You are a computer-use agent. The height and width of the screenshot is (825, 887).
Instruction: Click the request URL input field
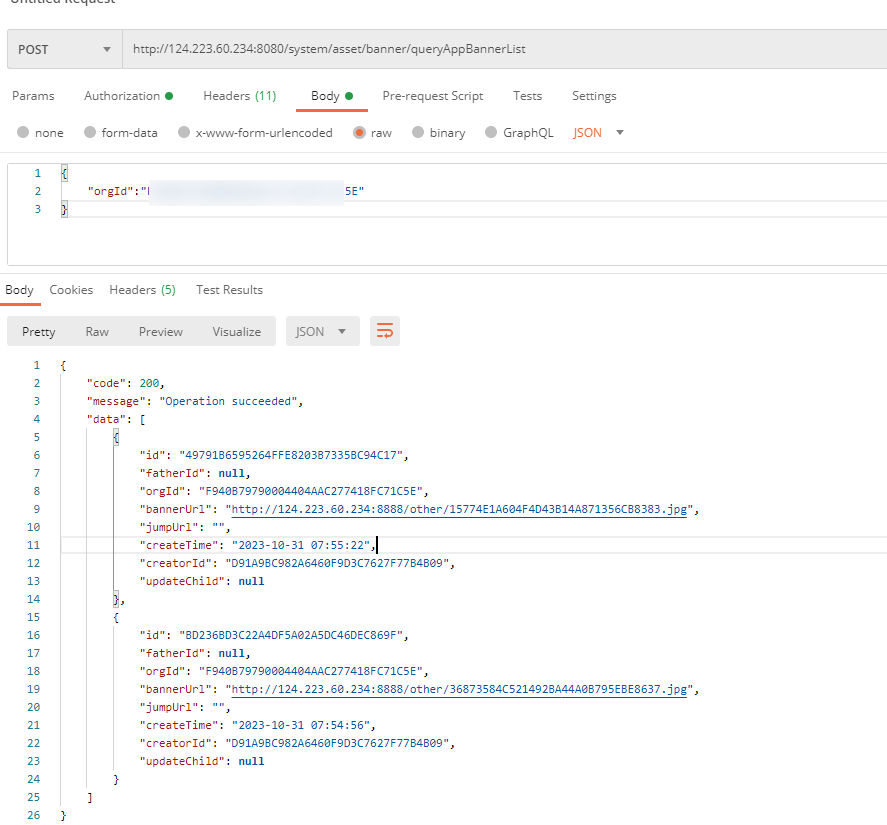[x=500, y=49]
